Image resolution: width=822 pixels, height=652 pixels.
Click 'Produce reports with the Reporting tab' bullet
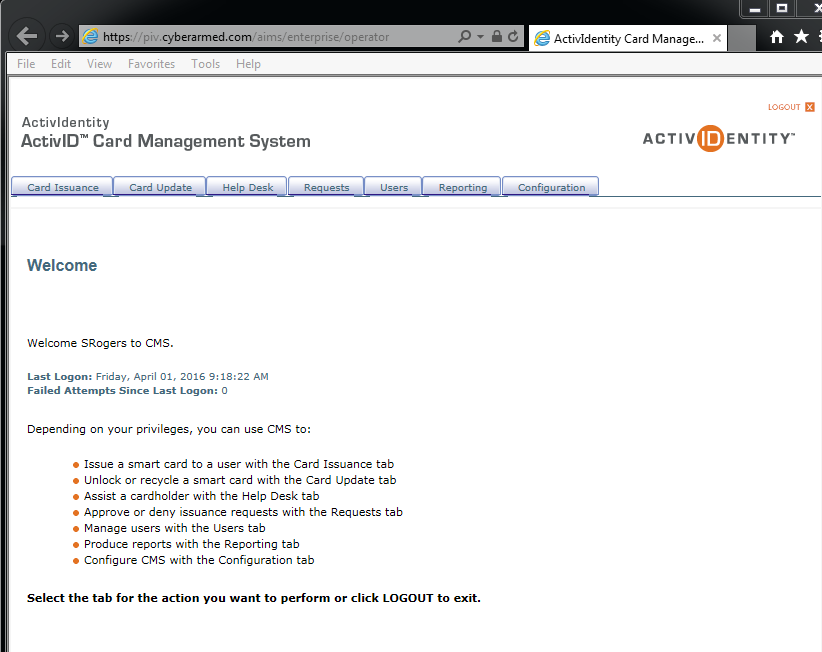[x=191, y=544]
